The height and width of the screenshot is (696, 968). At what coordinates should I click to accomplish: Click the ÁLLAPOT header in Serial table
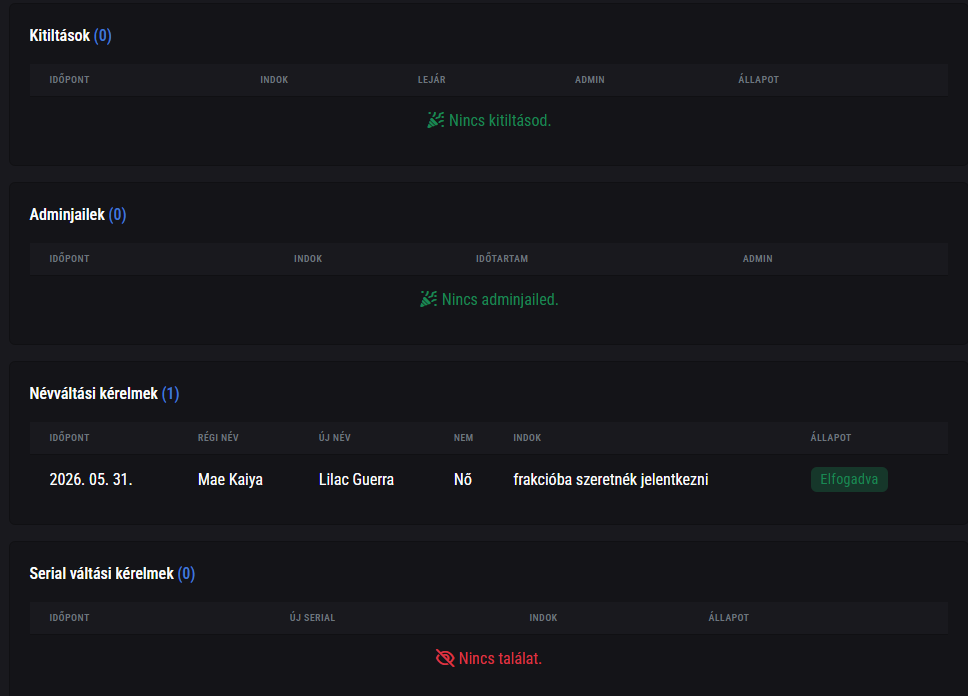pyautogui.click(x=728, y=618)
